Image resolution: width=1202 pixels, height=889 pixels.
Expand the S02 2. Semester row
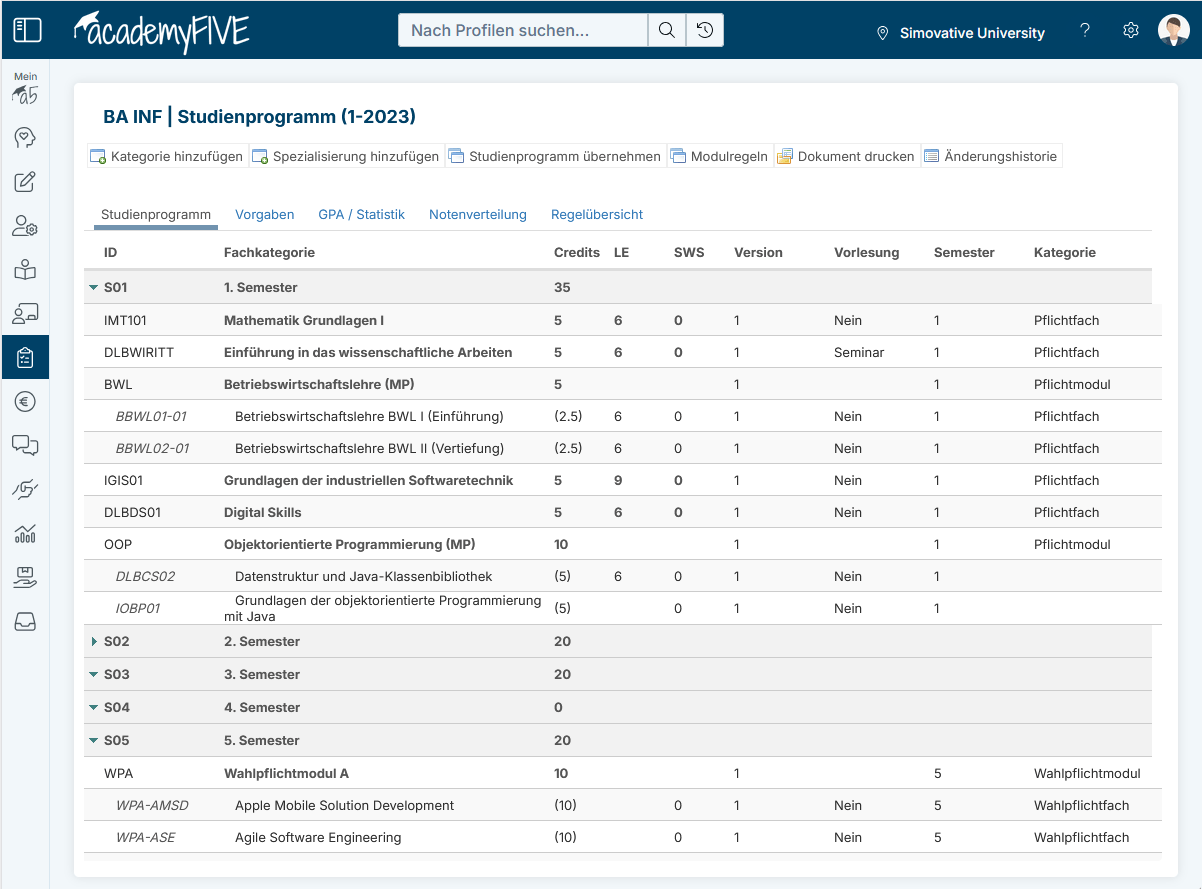click(94, 642)
